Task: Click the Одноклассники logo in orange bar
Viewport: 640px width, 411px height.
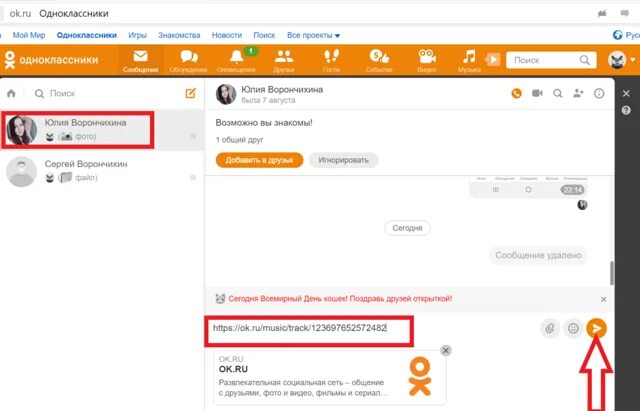Action: [x=51, y=60]
